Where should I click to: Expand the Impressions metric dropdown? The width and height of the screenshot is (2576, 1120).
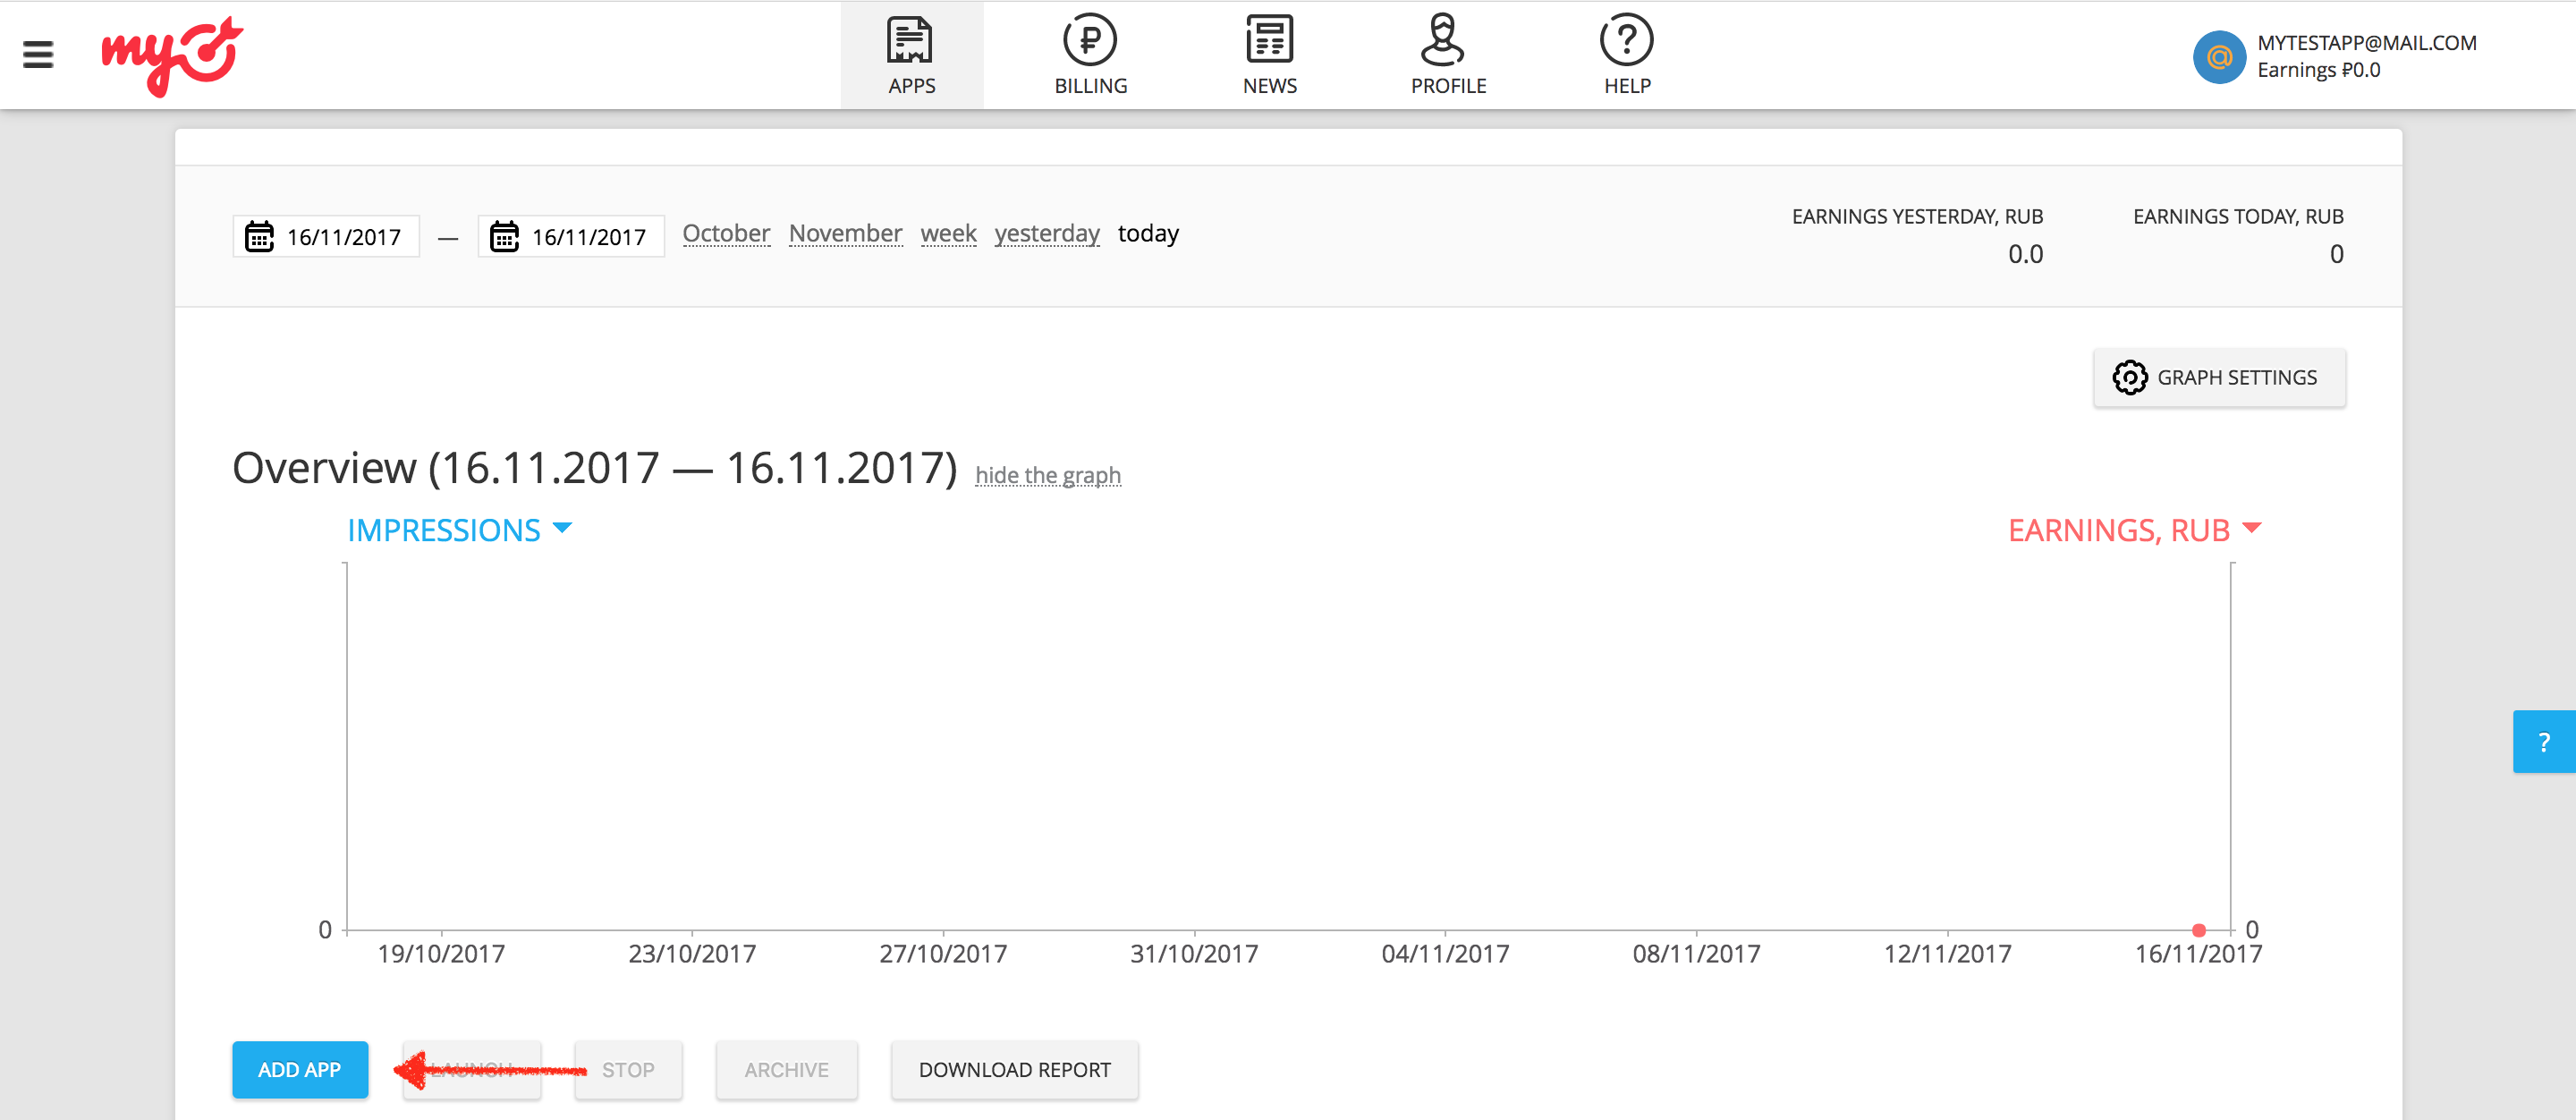click(x=459, y=529)
